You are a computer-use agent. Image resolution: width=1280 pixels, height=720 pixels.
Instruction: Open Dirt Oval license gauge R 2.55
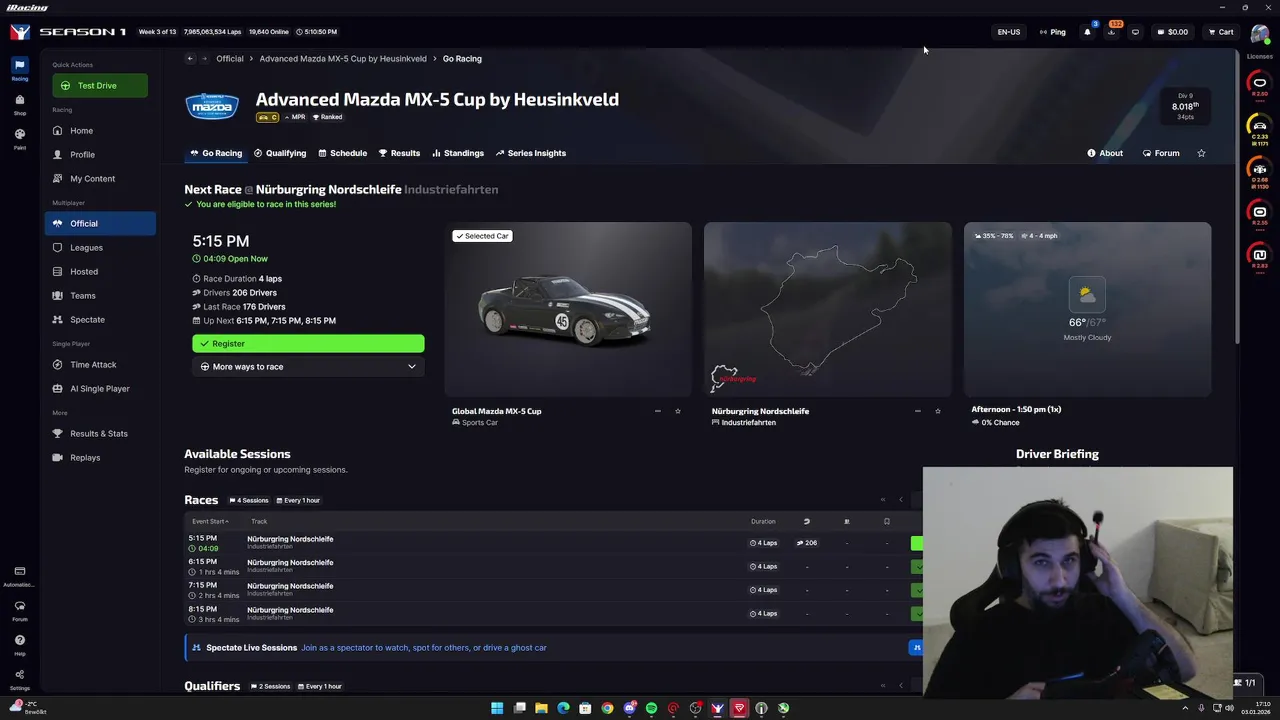[1259, 214]
